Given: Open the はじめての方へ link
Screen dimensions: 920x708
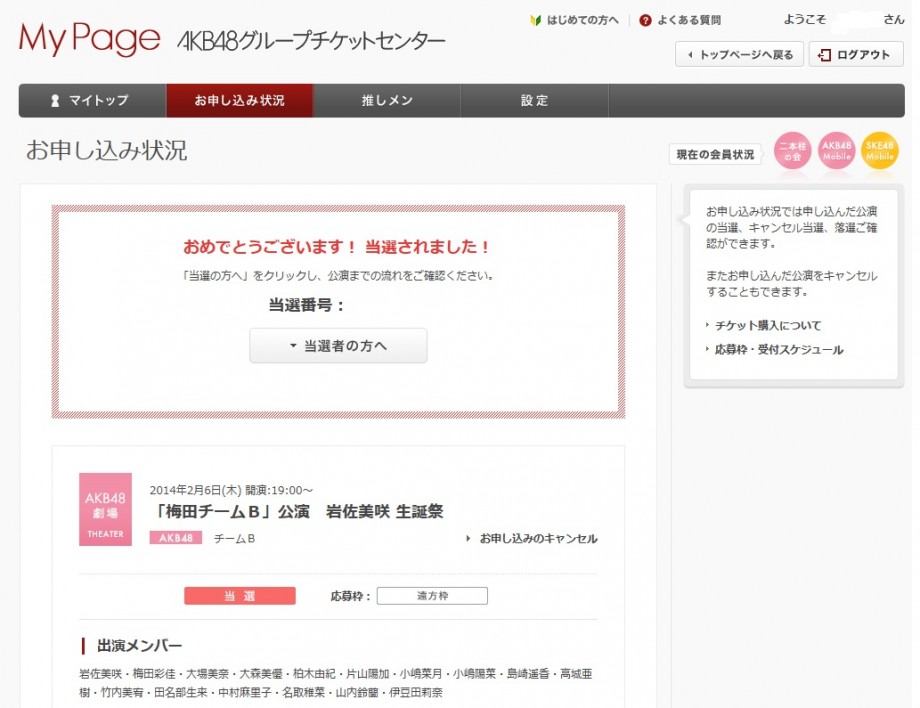Looking at the screenshot, I should pyautogui.click(x=583, y=21).
